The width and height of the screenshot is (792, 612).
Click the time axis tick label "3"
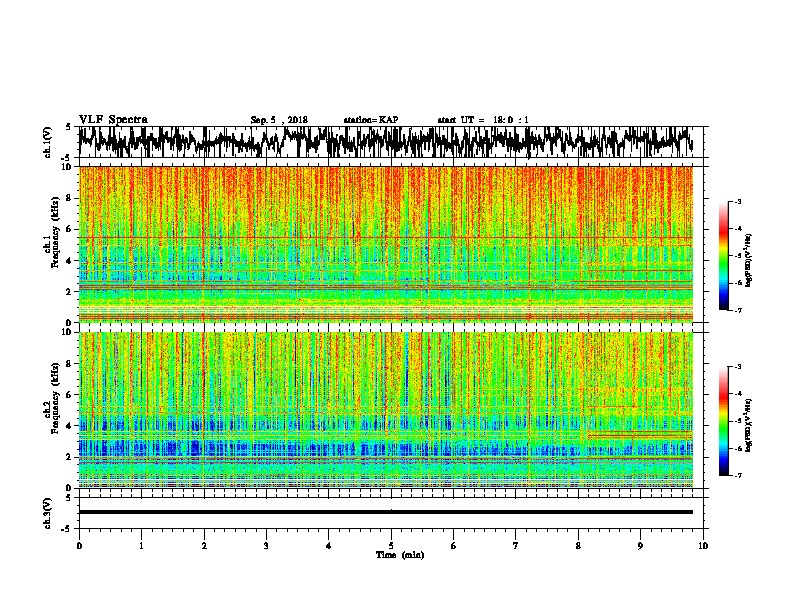point(266,546)
